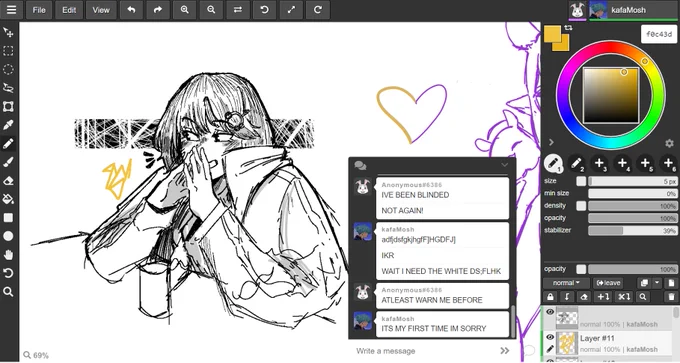Click the hue ring color wheel
This screenshot has width=680, height=363.
tap(611, 95)
